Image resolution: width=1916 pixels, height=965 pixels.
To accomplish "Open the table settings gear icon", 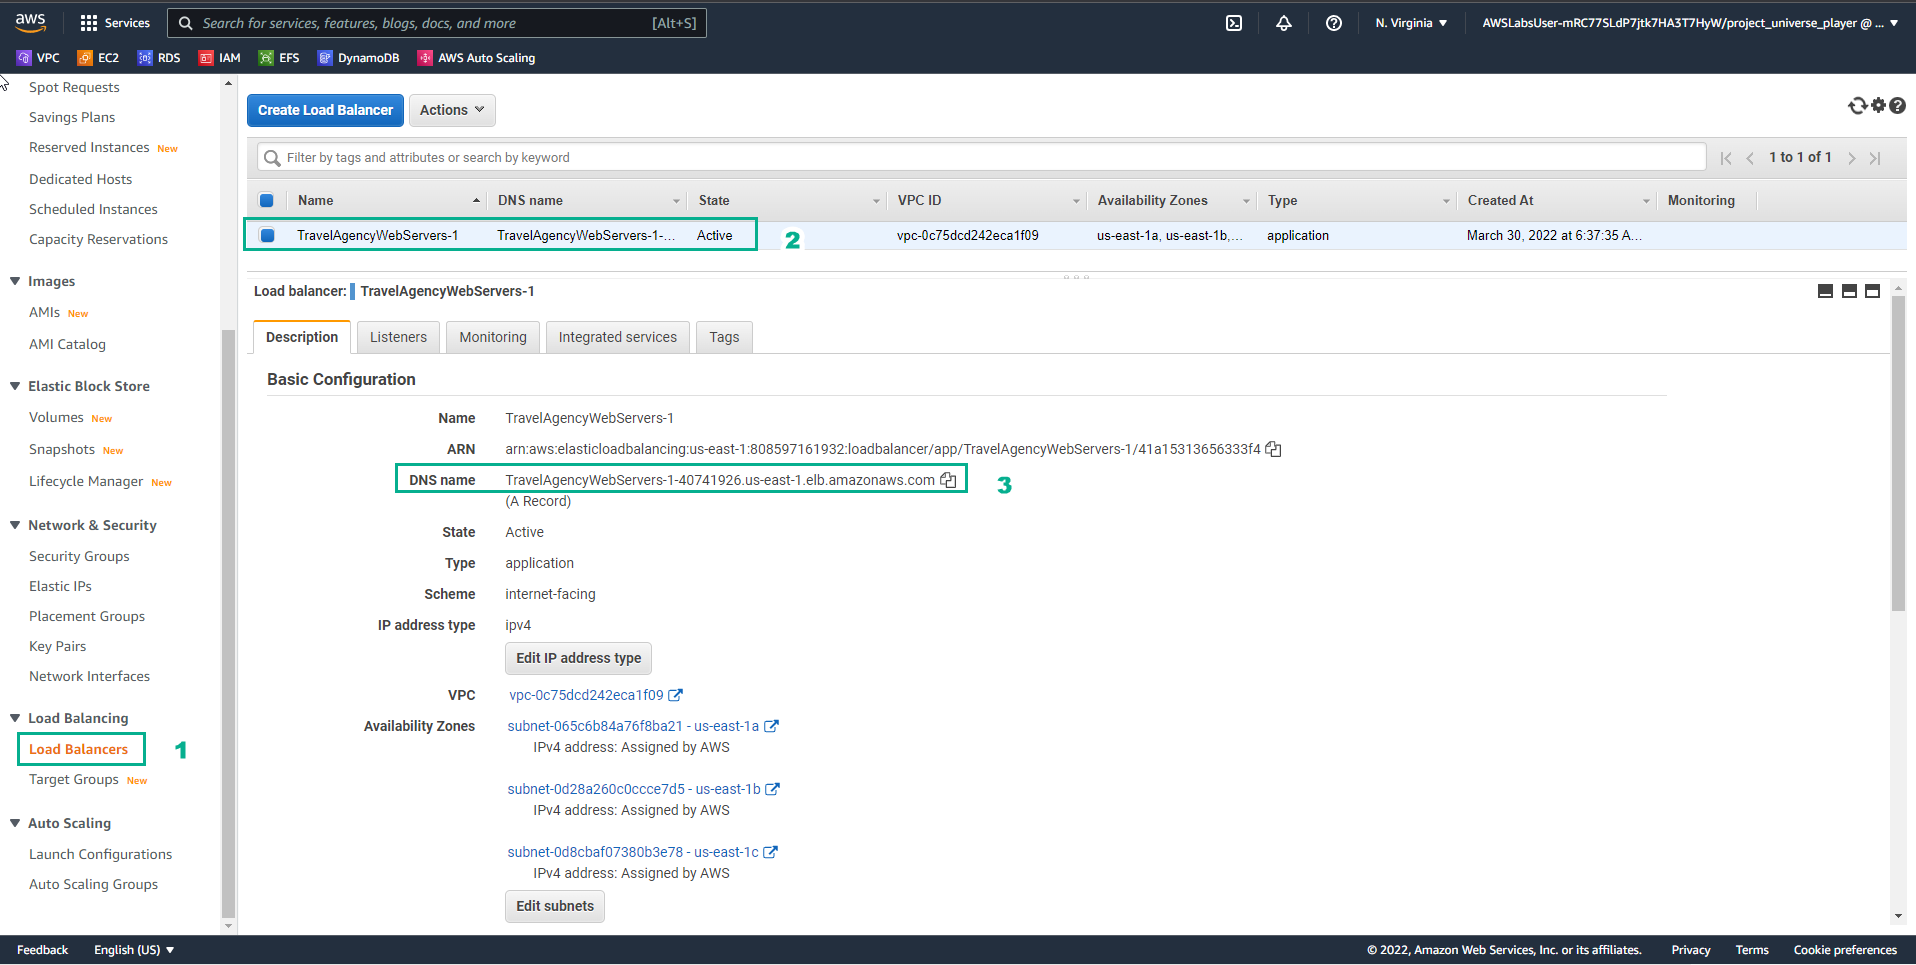I will pos(1878,105).
